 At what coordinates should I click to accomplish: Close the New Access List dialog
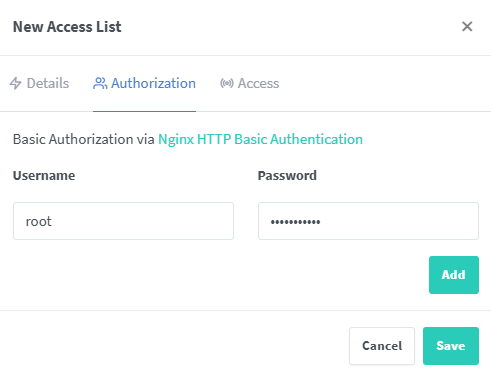[467, 26]
